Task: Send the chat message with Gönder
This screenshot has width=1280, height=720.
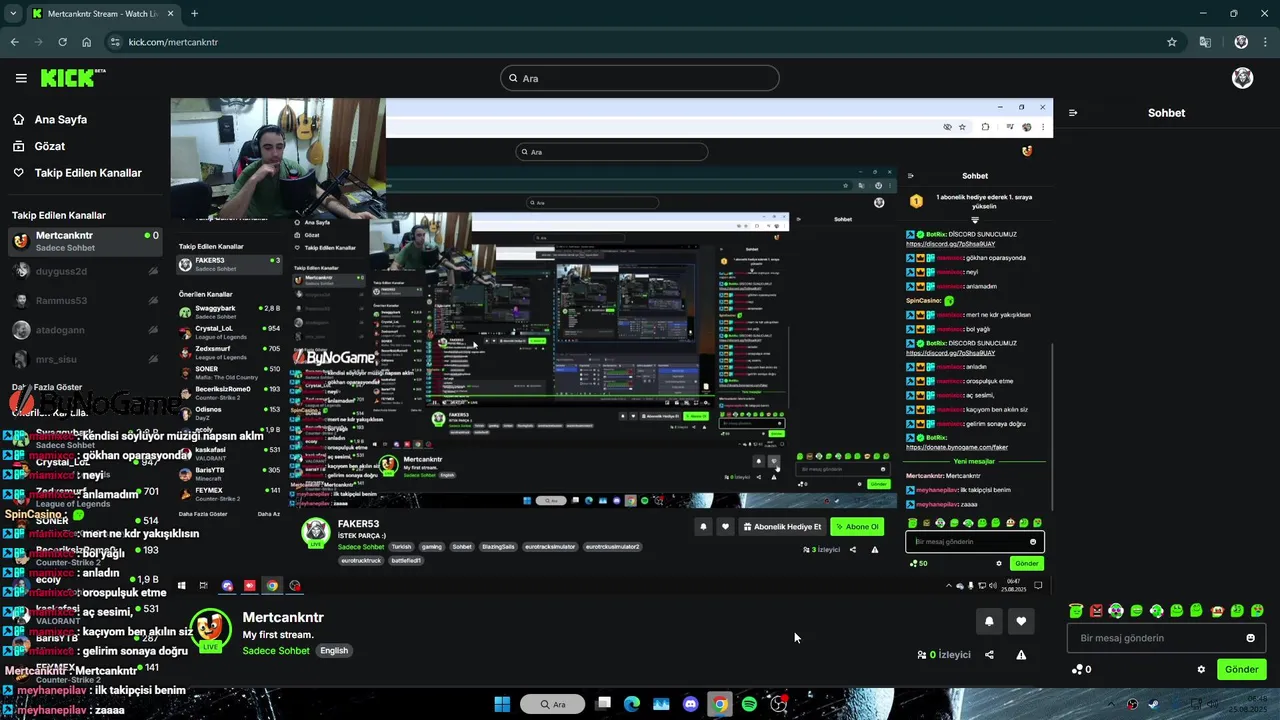Action: click(1241, 669)
